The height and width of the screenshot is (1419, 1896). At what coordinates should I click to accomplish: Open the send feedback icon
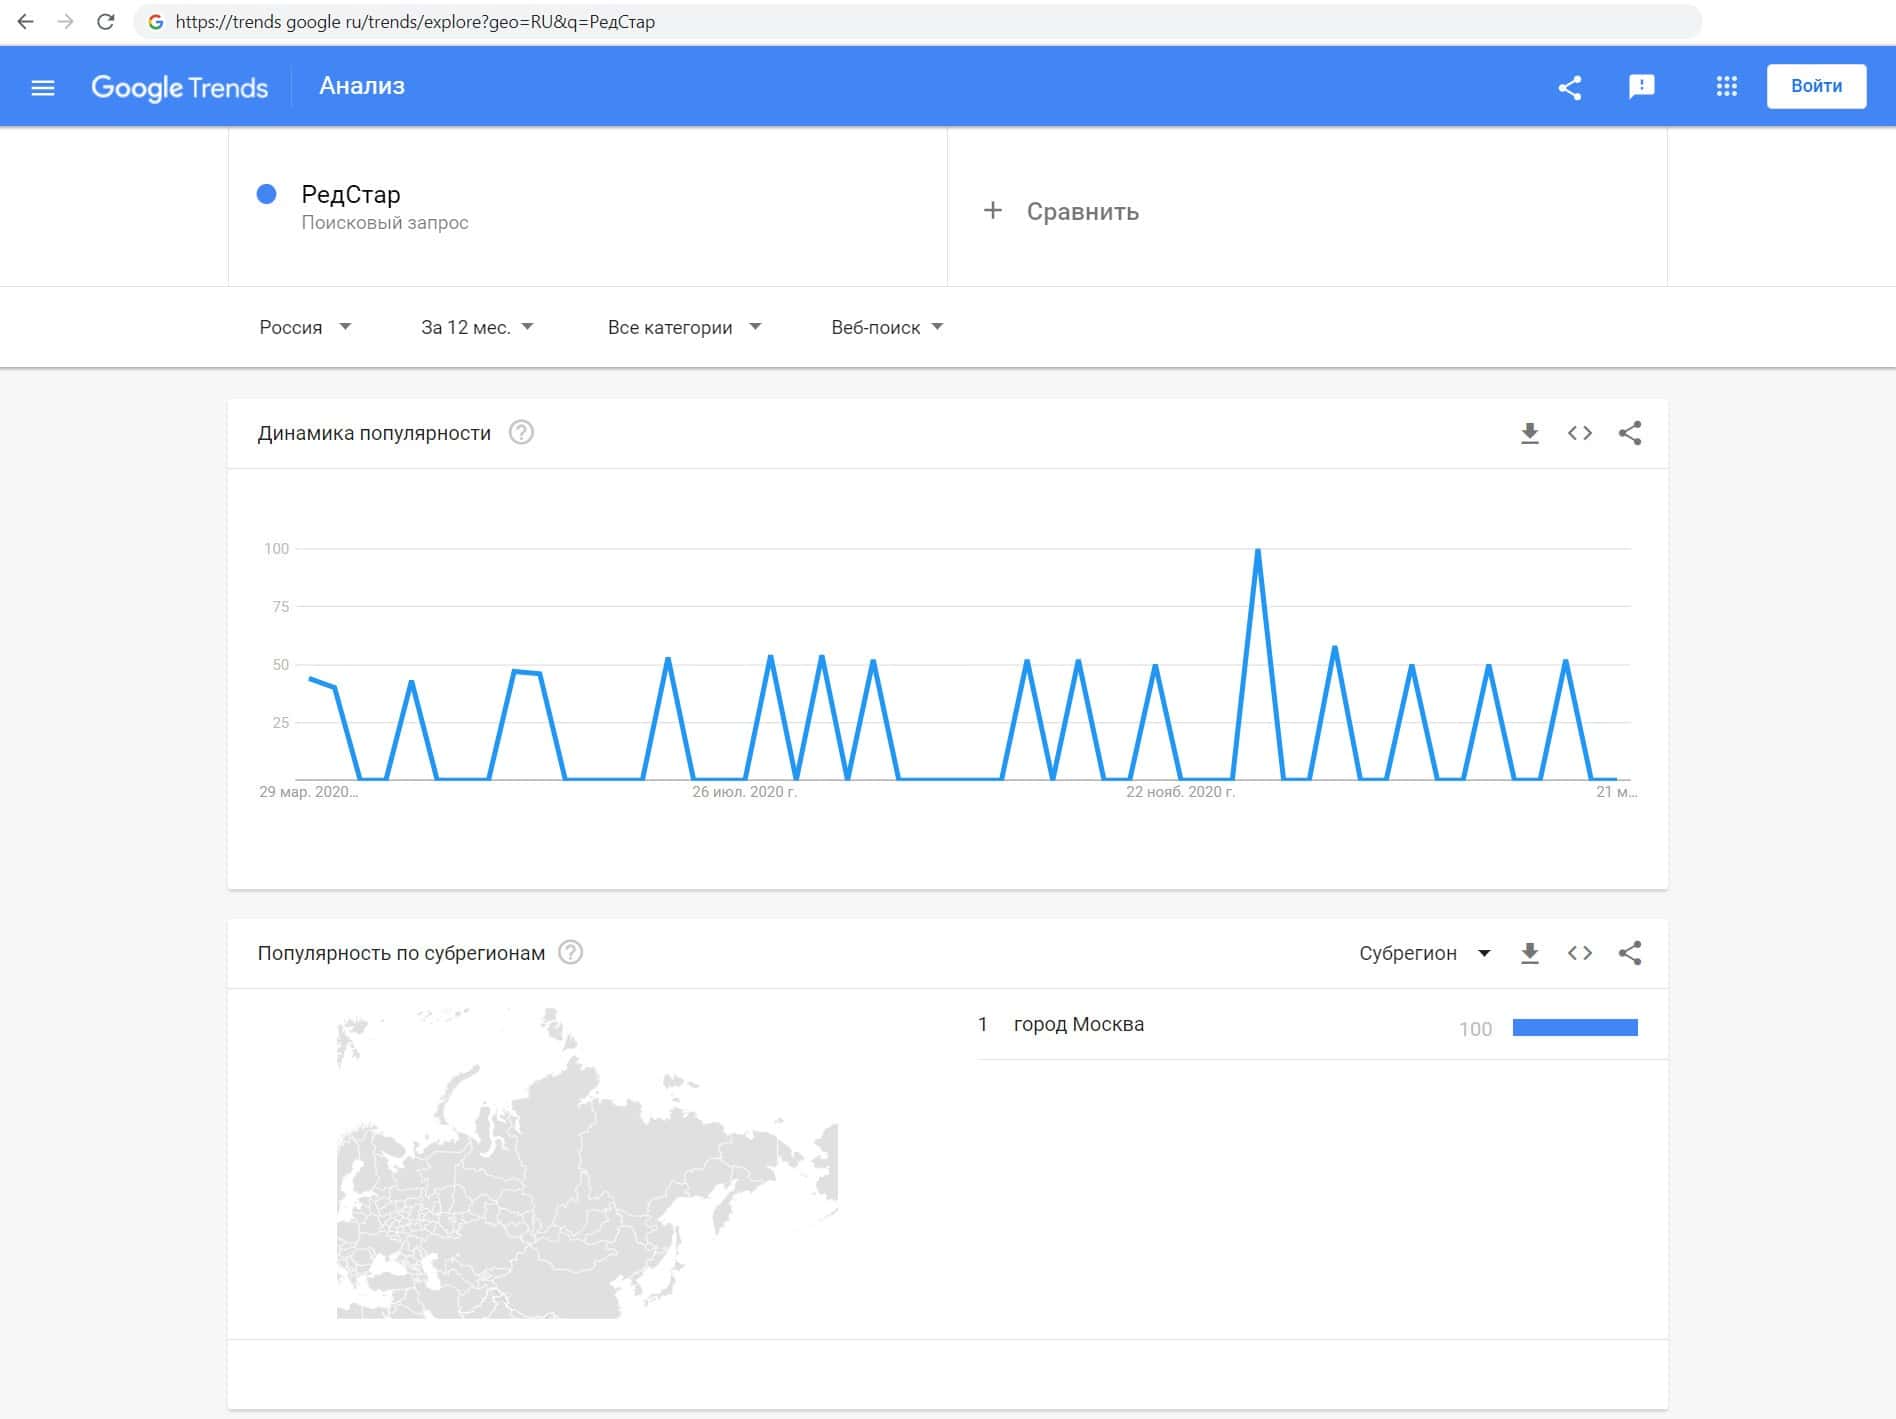click(1641, 87)
